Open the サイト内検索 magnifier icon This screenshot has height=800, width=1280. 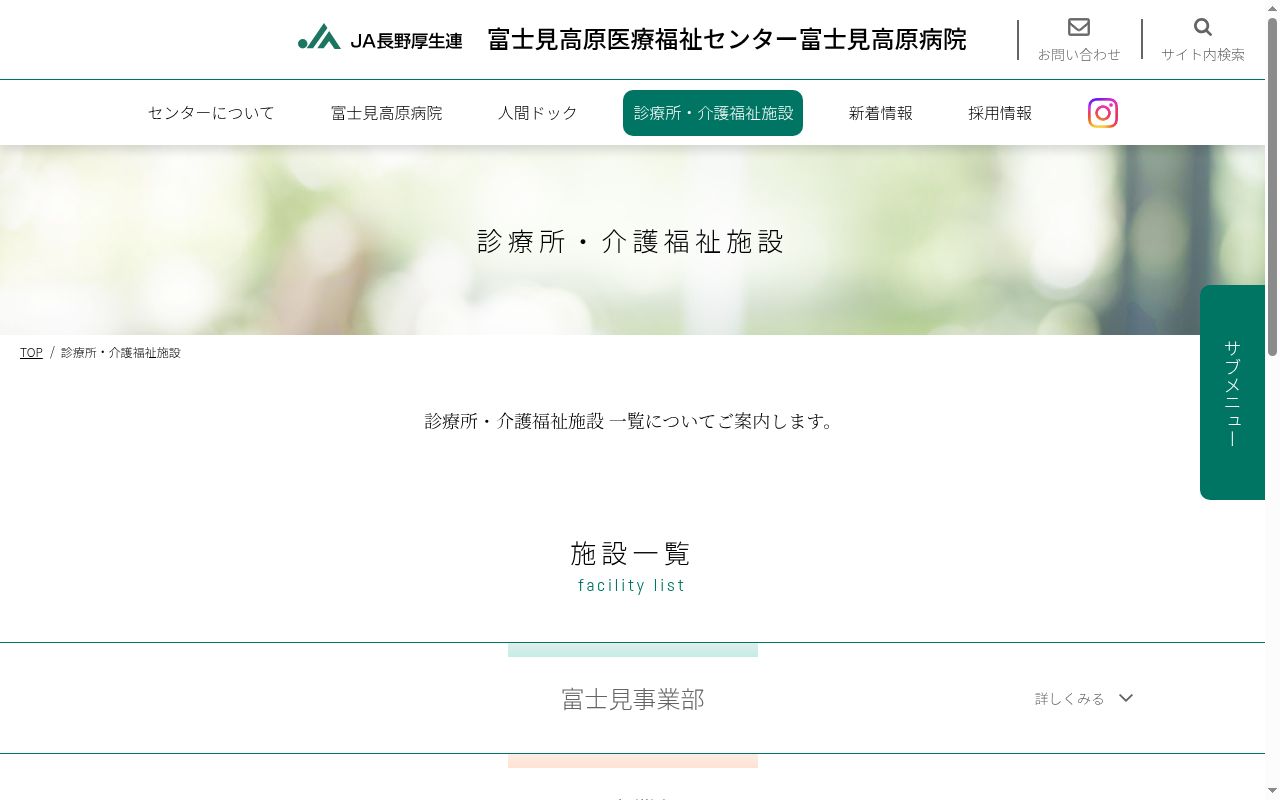(1202, 27)
